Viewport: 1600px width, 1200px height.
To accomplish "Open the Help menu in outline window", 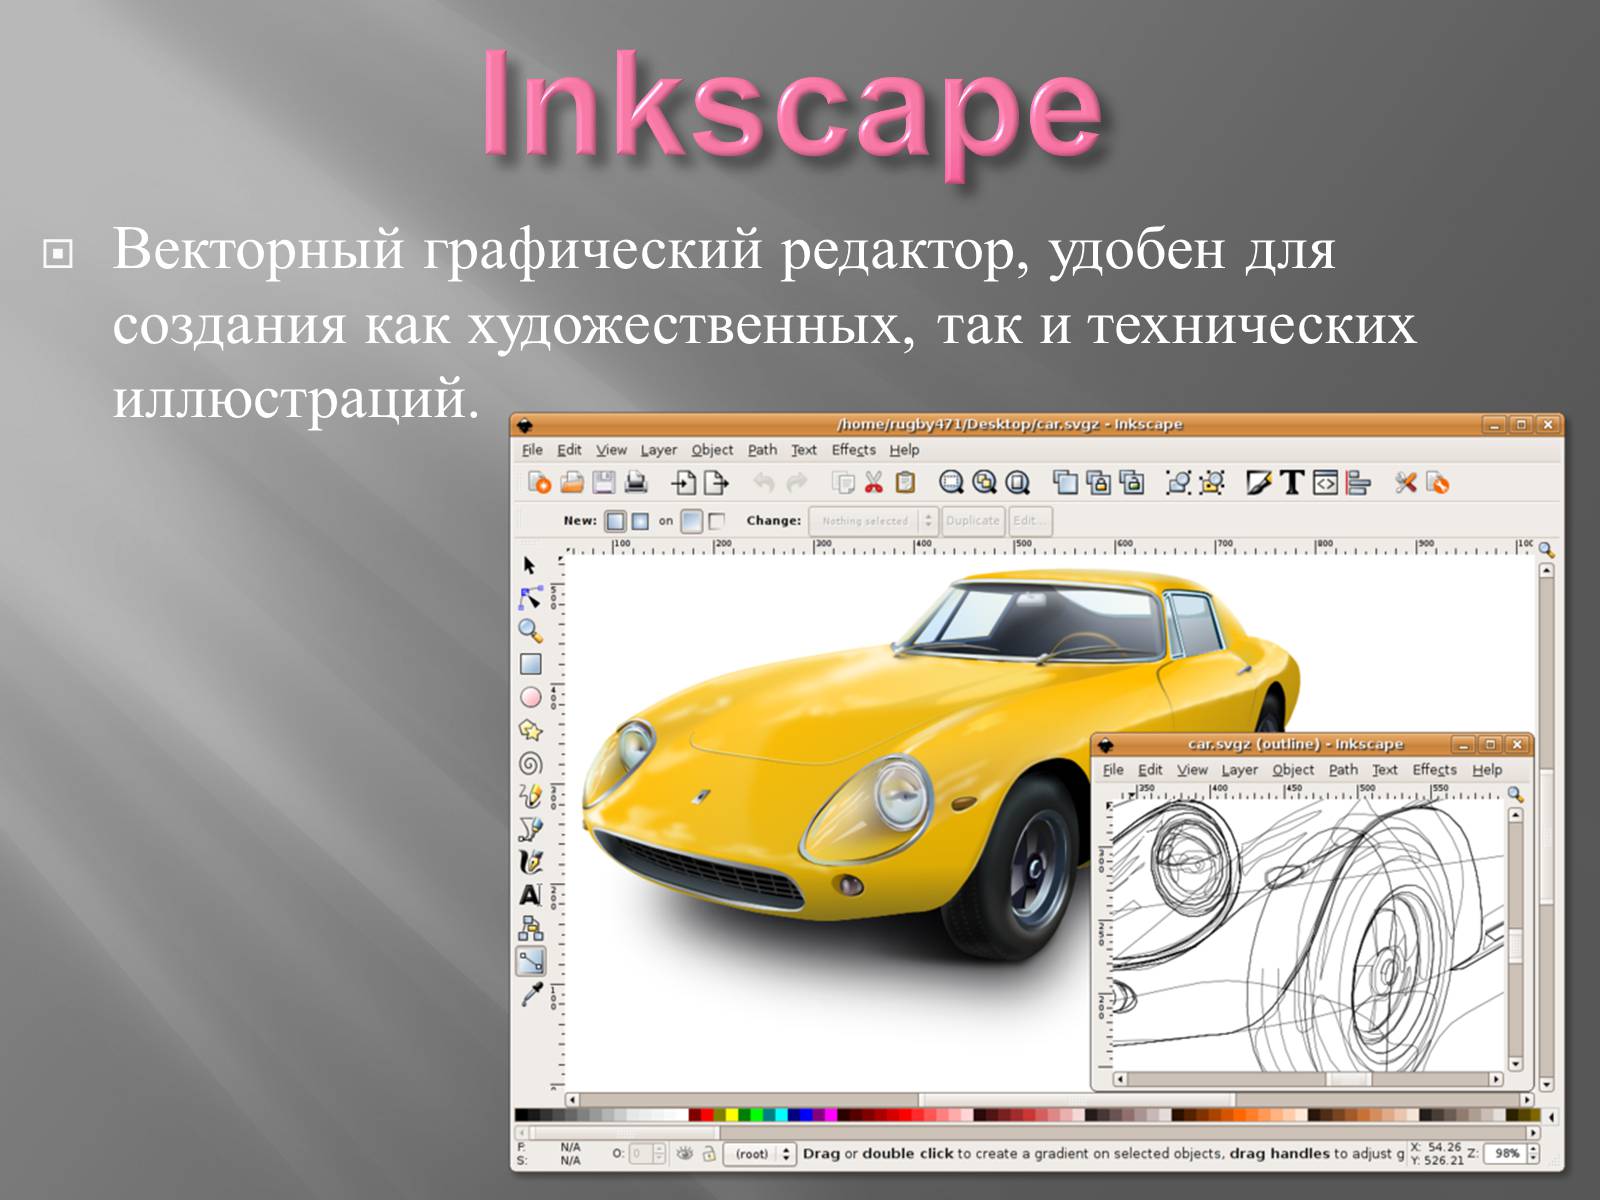I will click(1487, 770).
